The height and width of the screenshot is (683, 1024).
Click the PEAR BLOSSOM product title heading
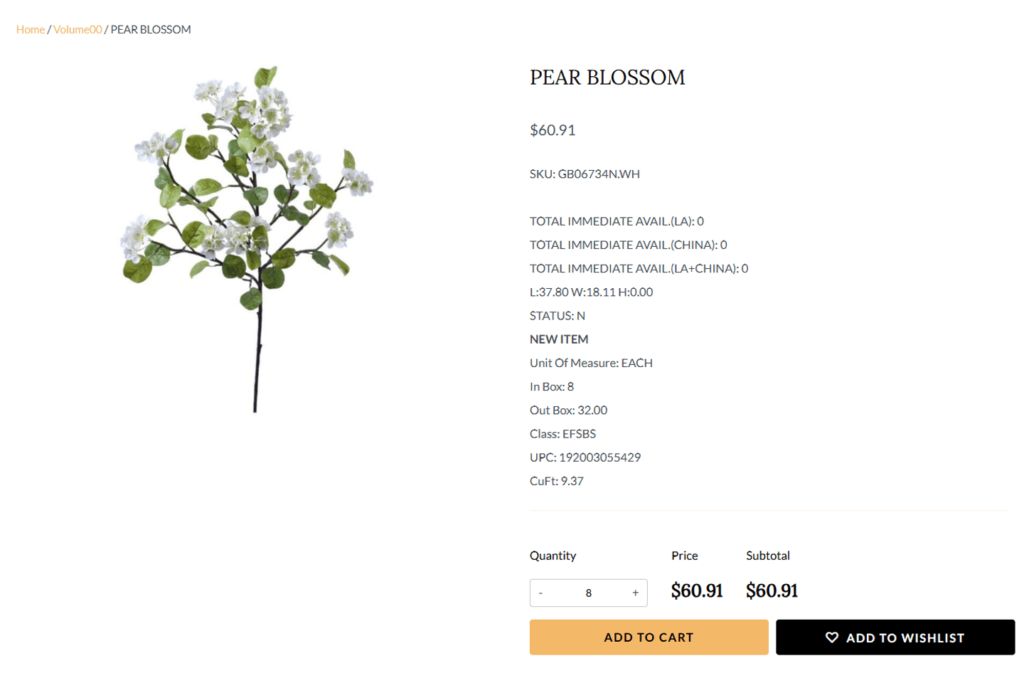coord(607,78)
